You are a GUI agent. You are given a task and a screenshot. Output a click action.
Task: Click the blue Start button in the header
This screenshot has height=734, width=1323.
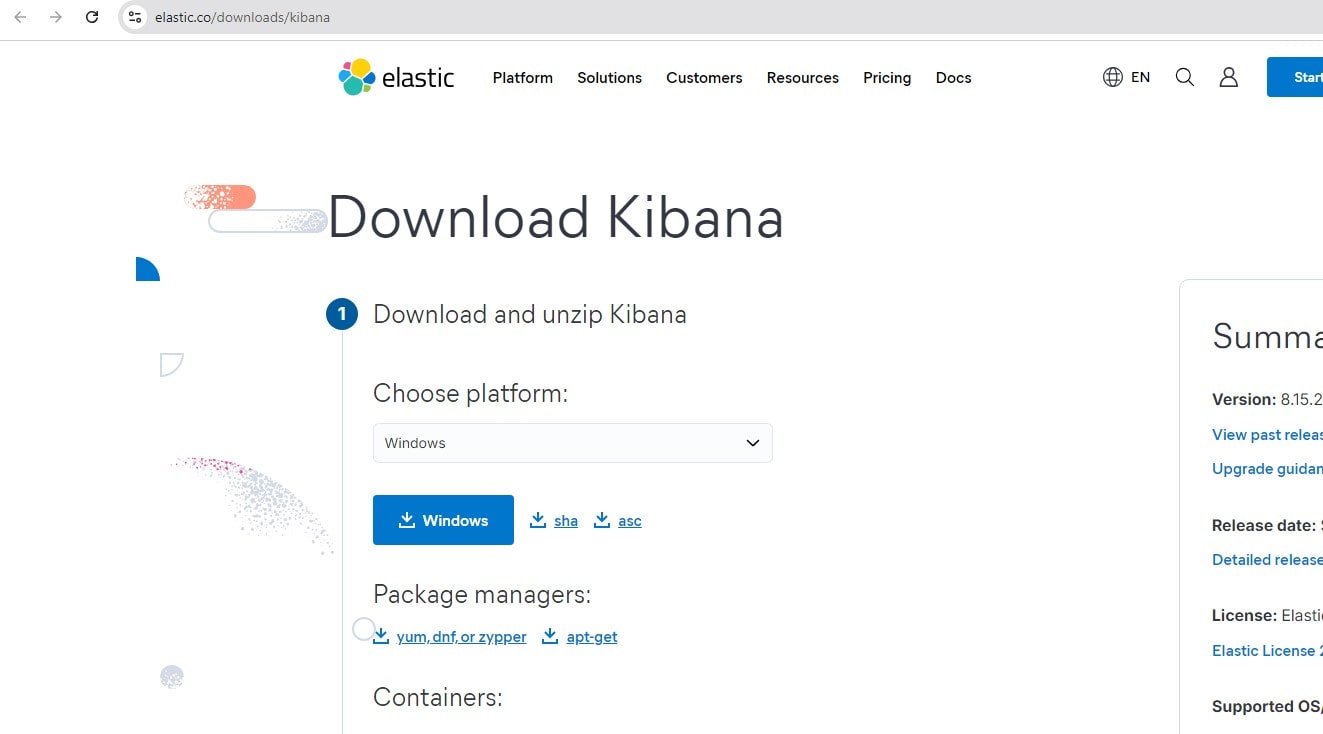point(1295,77)
